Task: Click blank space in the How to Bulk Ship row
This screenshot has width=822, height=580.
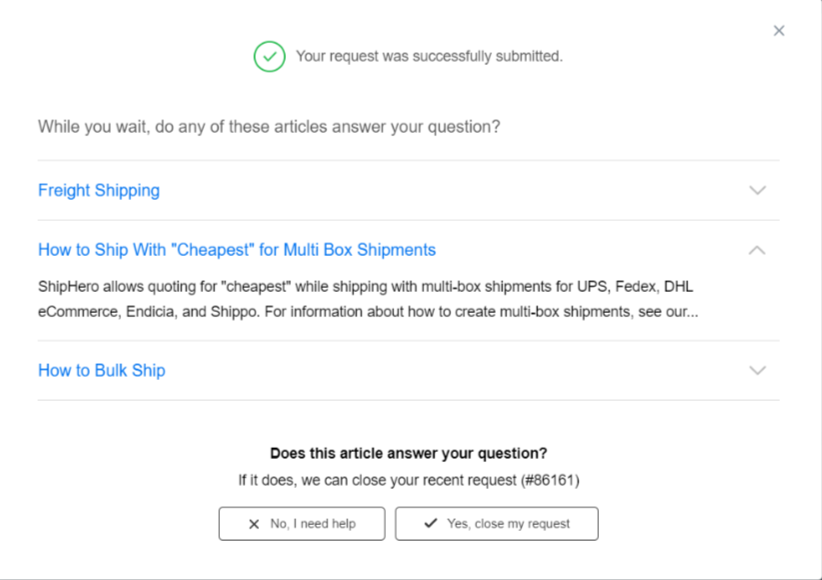Action: [x=451, y=371]
